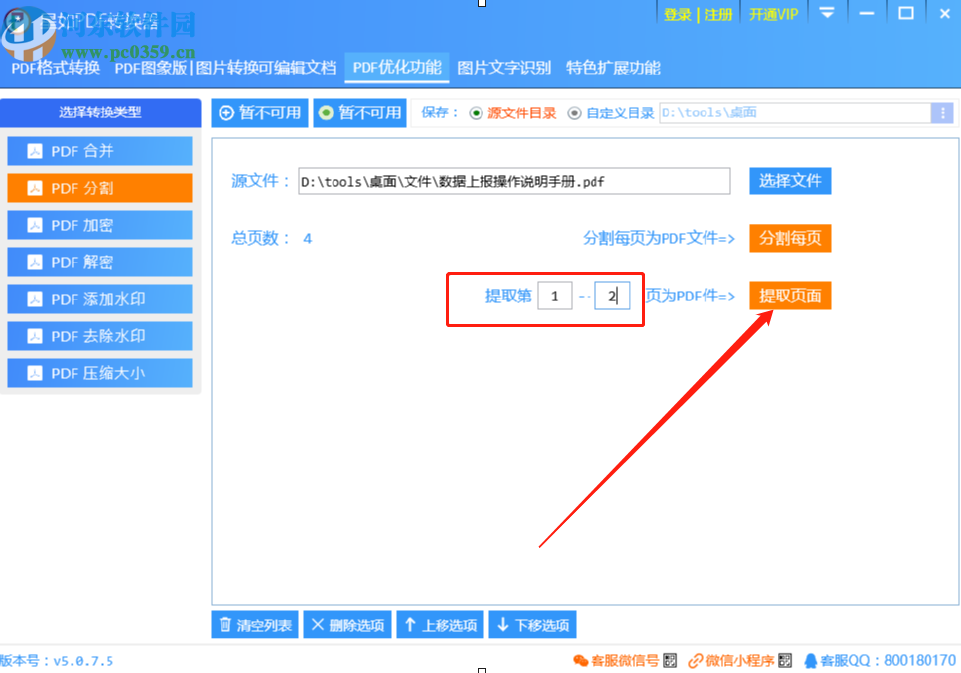Open the title bar dropdown menu icon
Viewport: 961px width, 673px height.
pos(827,13)
